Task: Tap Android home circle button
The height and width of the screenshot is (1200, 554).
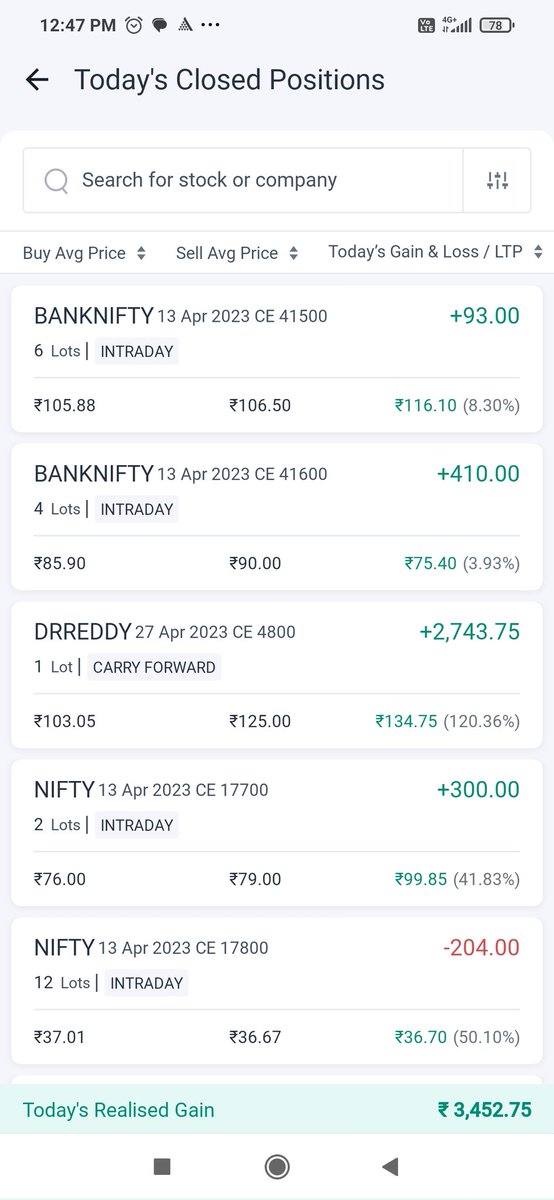Action: 277,1166
